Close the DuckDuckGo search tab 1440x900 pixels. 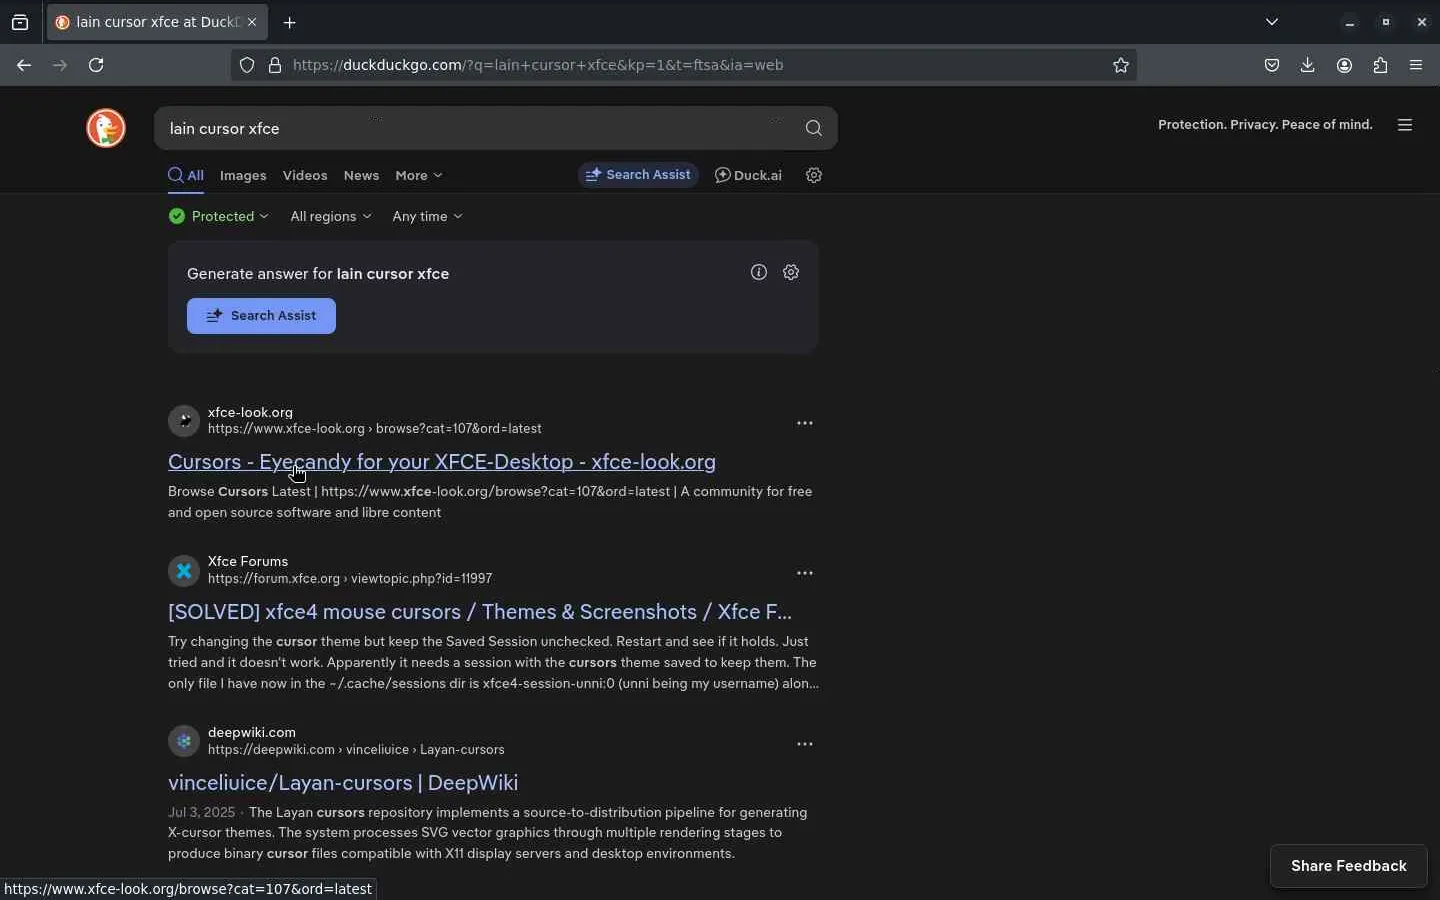[252, 22]
